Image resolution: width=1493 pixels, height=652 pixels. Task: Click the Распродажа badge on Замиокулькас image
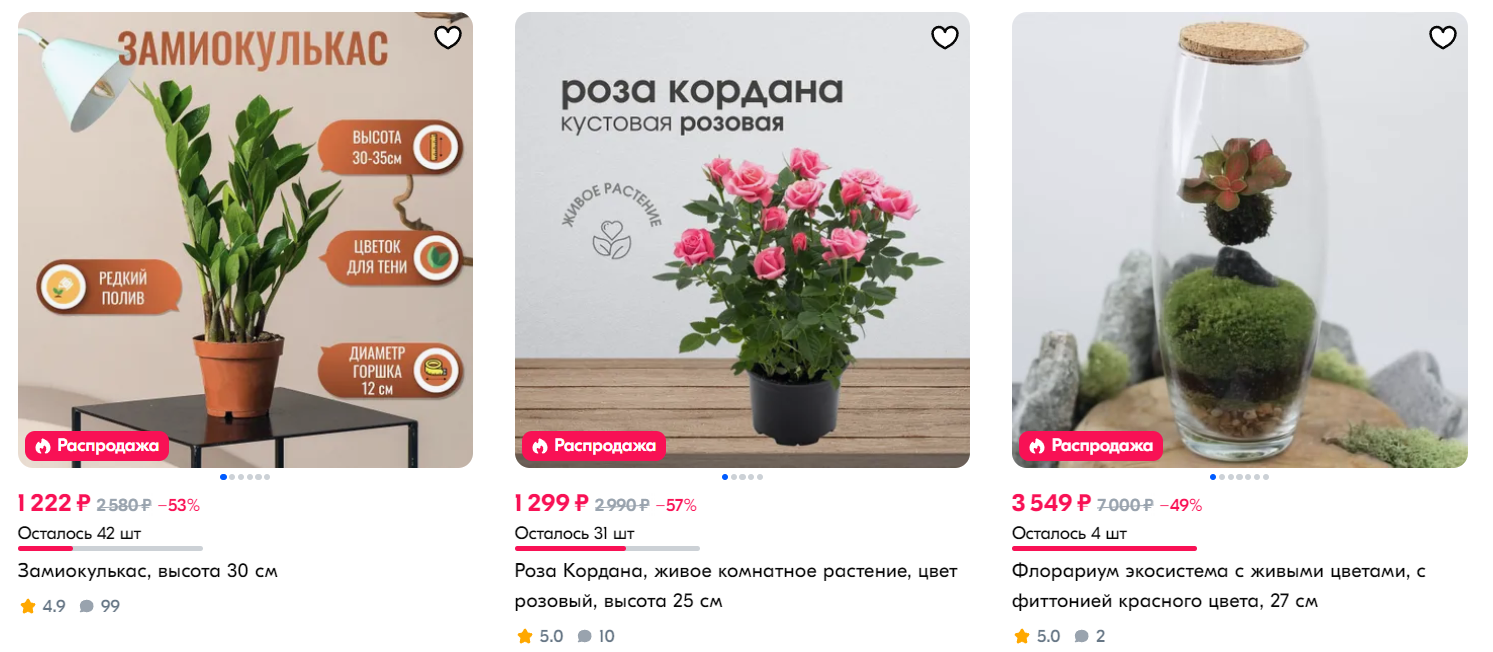(97, 446)
